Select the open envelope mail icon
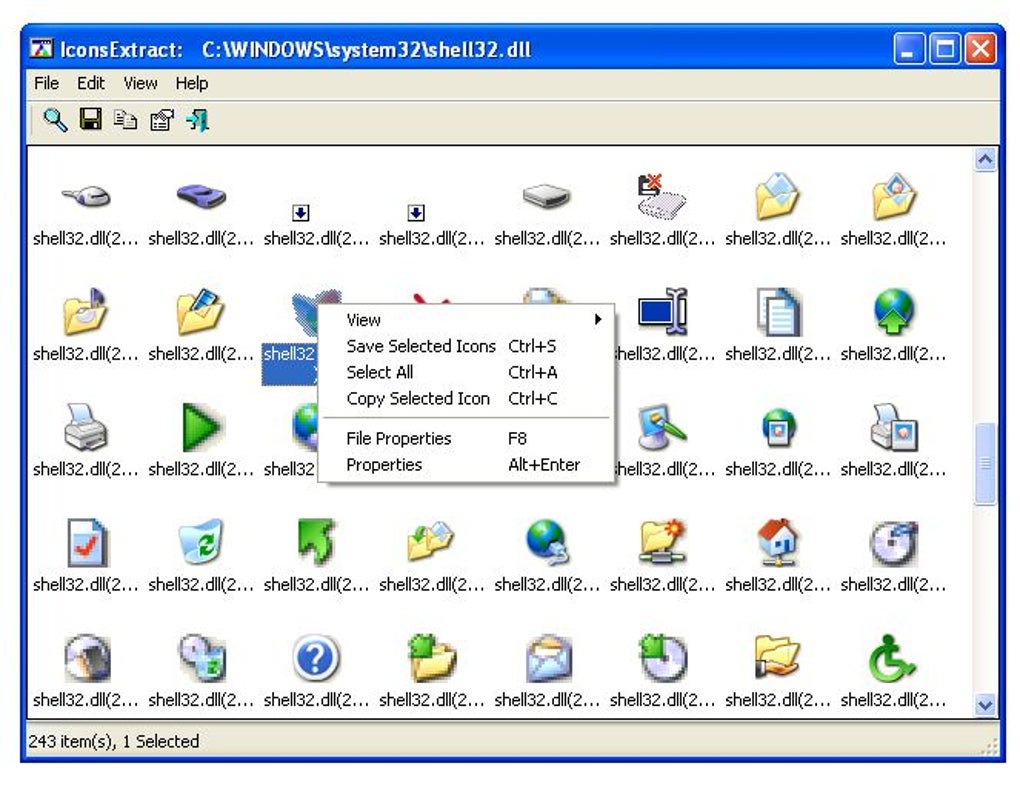Screen dimensions: 1020x786 pyautogui.click(x=548, y=658)
